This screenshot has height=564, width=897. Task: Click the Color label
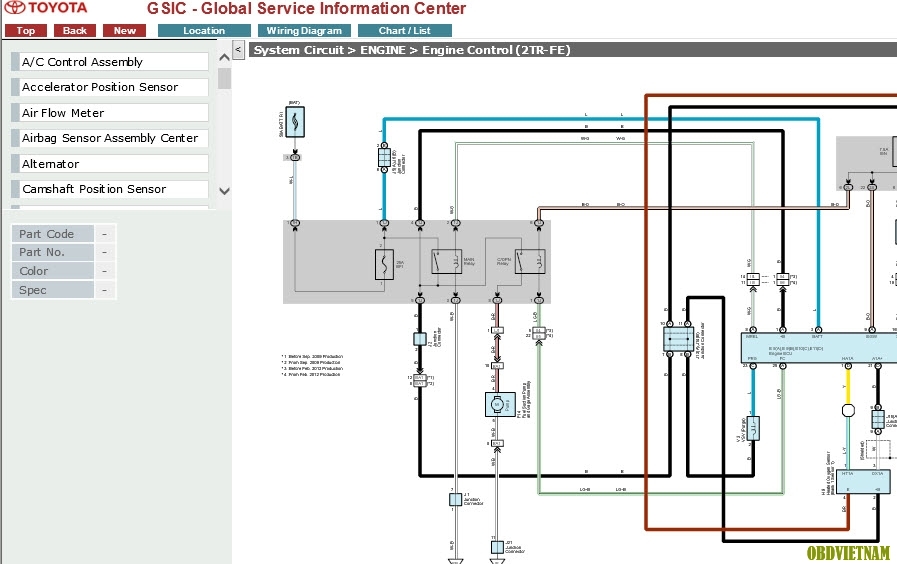[x=52, y=271]
